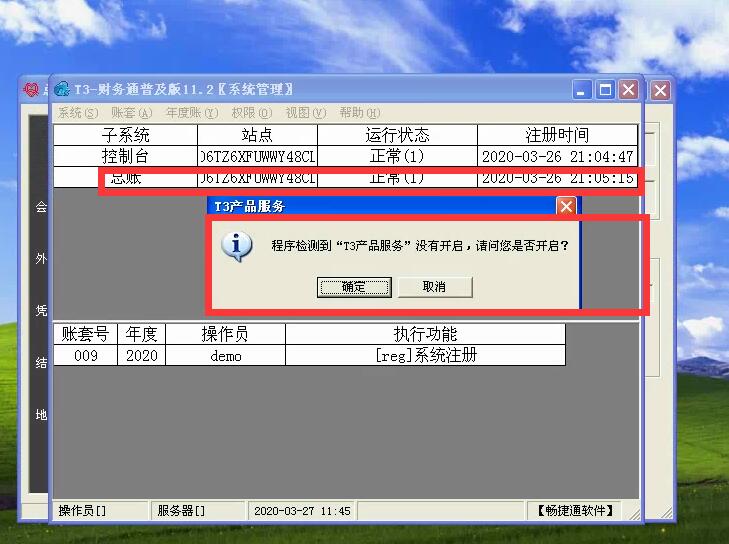
Task: Click 服务器[] in the status bar
Action: point(181,511)
